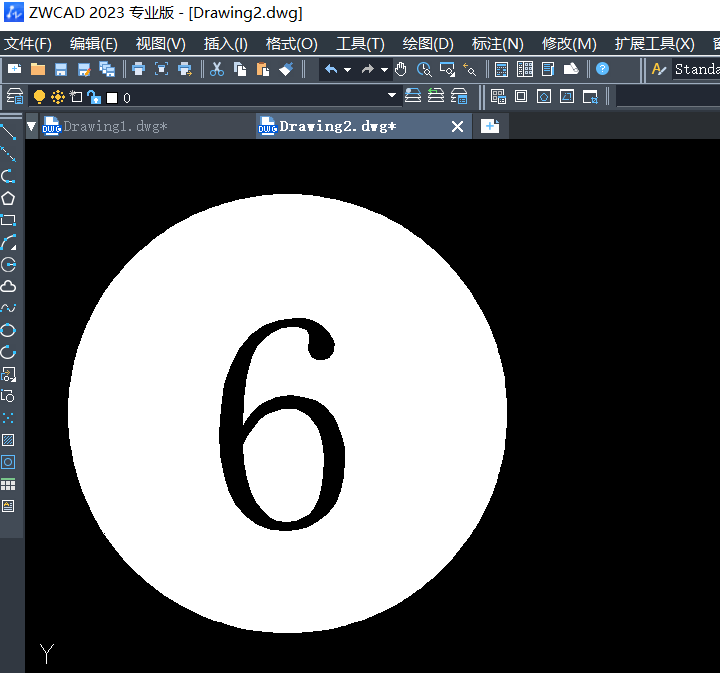
Task: Click the Save As icon
Action: [x=84, y=69]
